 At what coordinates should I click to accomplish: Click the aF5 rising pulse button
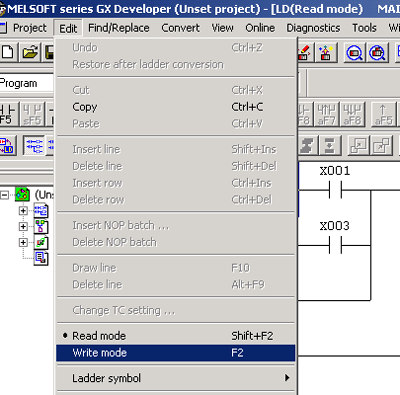[383, 114]
